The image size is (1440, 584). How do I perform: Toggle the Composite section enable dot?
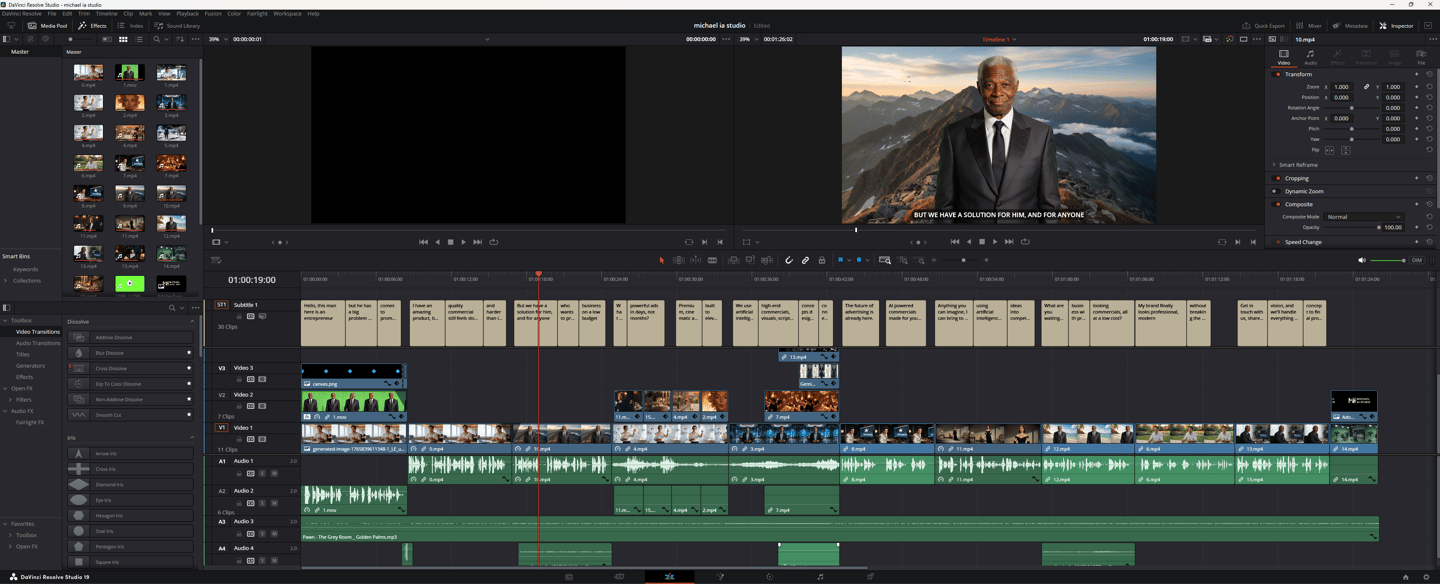[x=1277, y=204]
